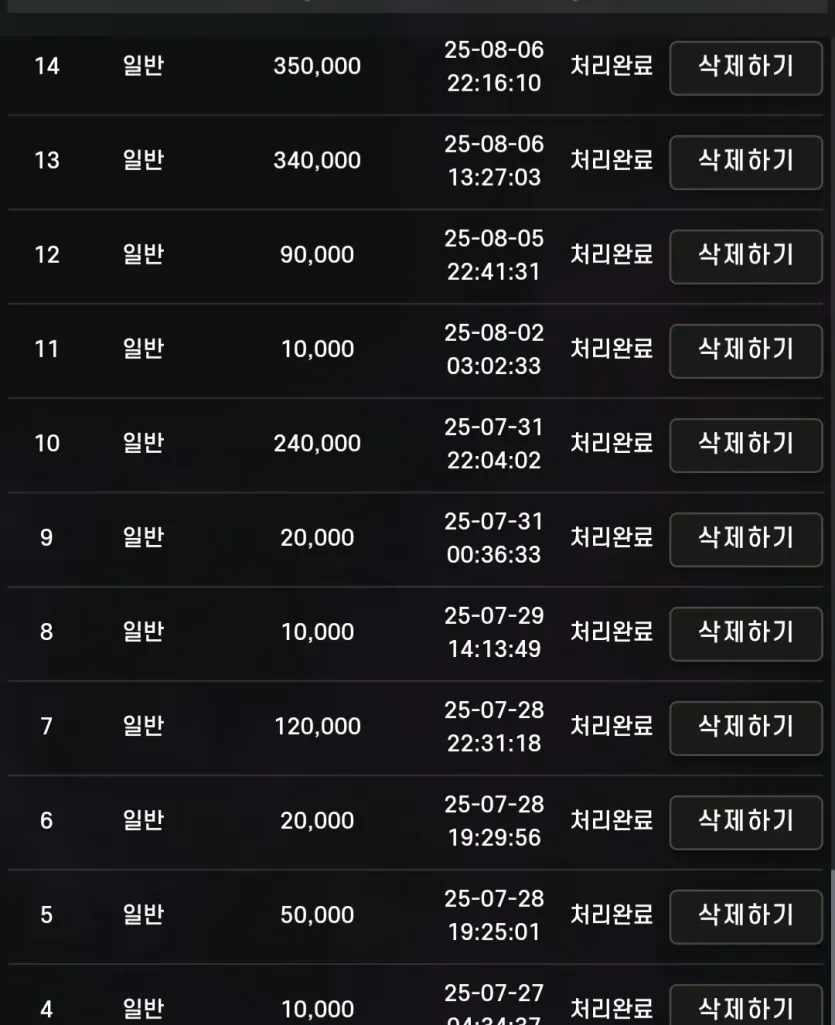The width and height of the screenshot is (835, 1025).
Task: Select the 처리완료 status in row 6
Action: 611,820
